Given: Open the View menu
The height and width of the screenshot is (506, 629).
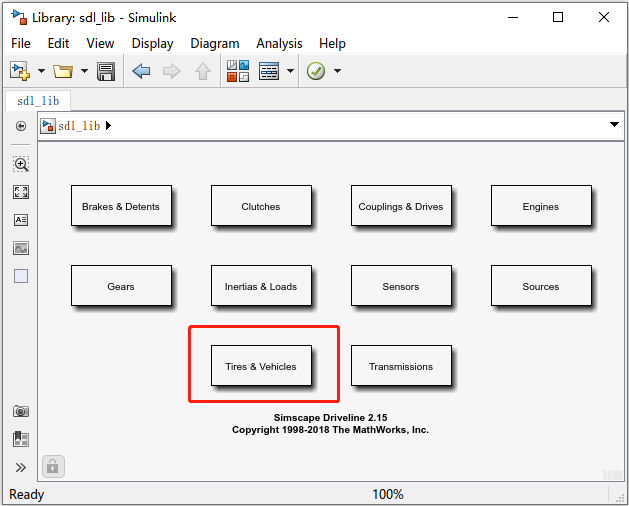Looking at the screenshot, I should click(100, 43).
